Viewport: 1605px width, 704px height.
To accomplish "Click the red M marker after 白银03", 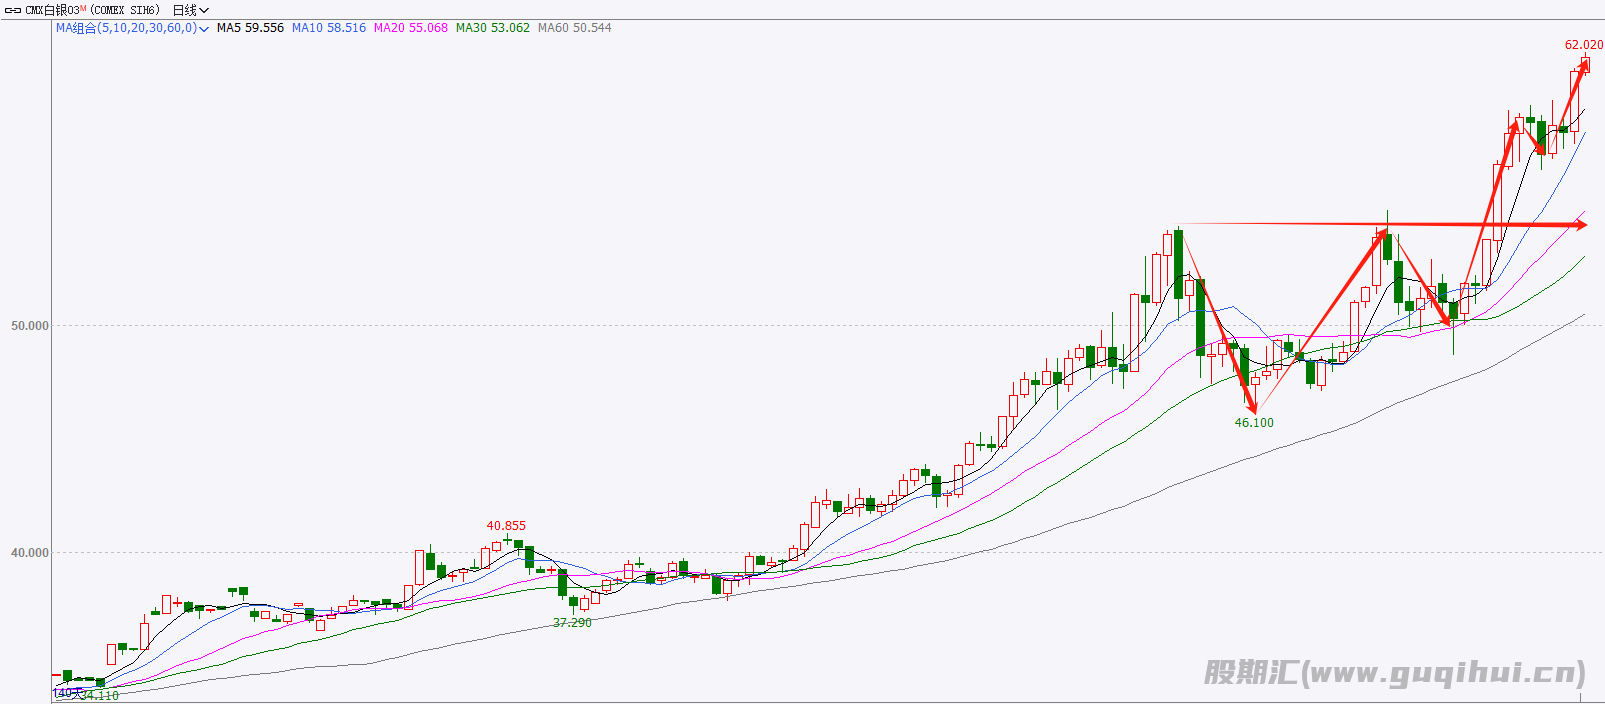I will (84, 9).
